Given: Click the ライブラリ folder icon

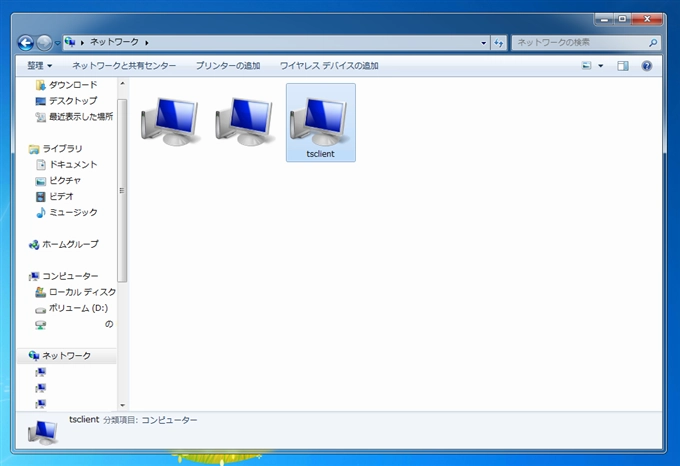Looking at the screenshot, I should point(34,149).
